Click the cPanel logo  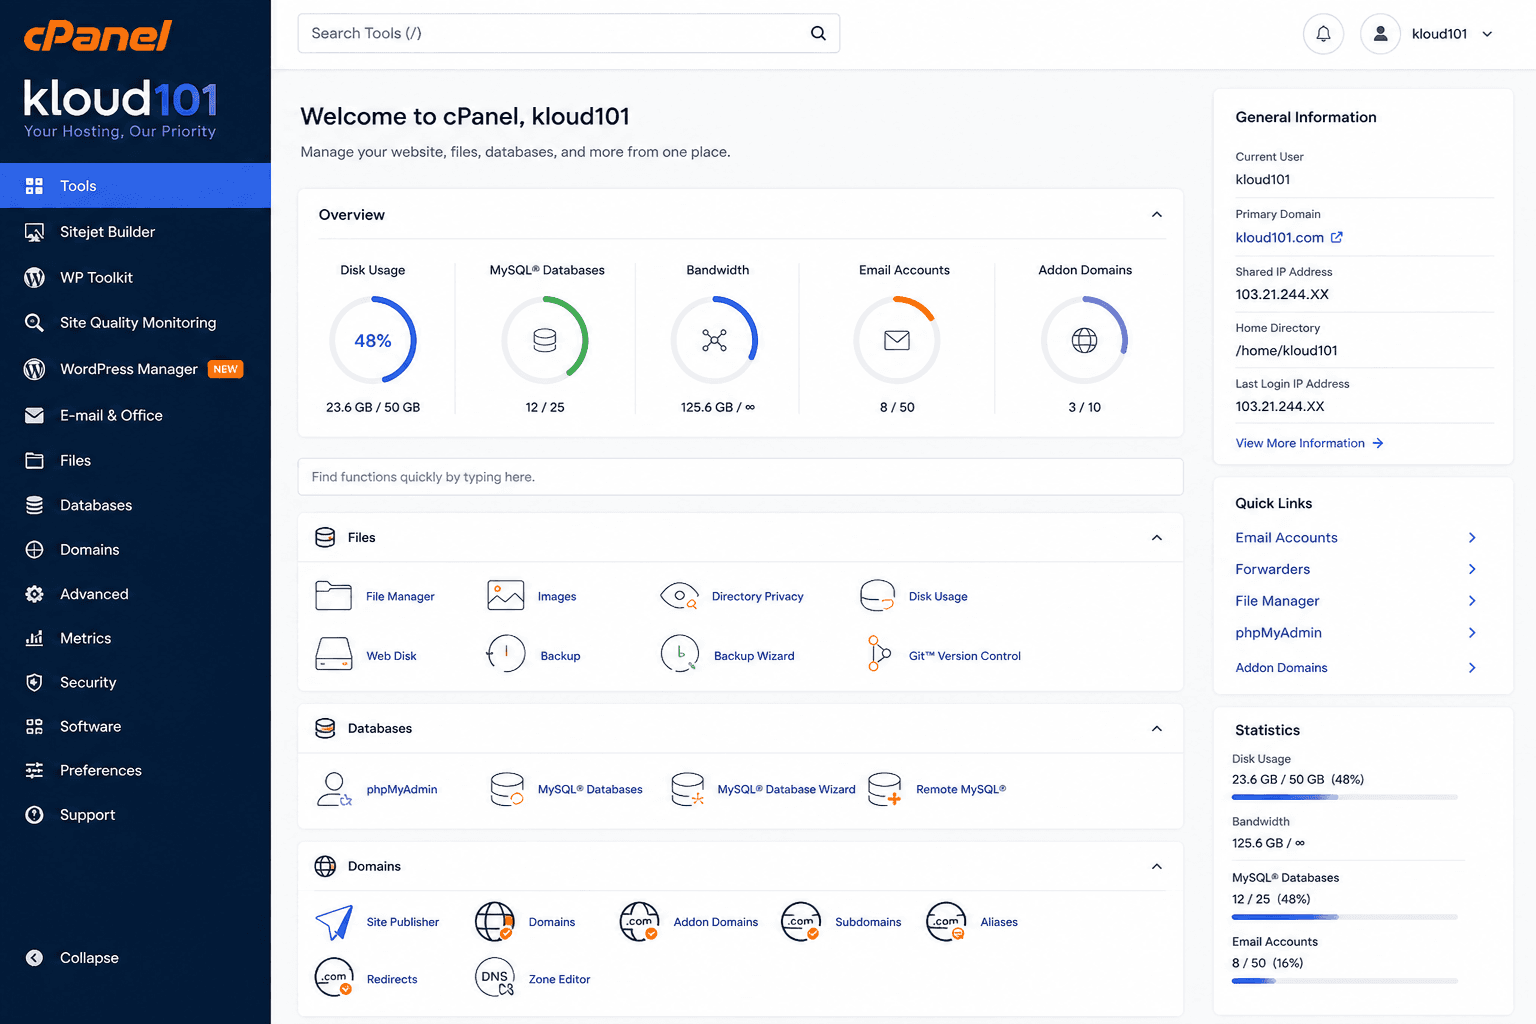[x=98, y=36]
